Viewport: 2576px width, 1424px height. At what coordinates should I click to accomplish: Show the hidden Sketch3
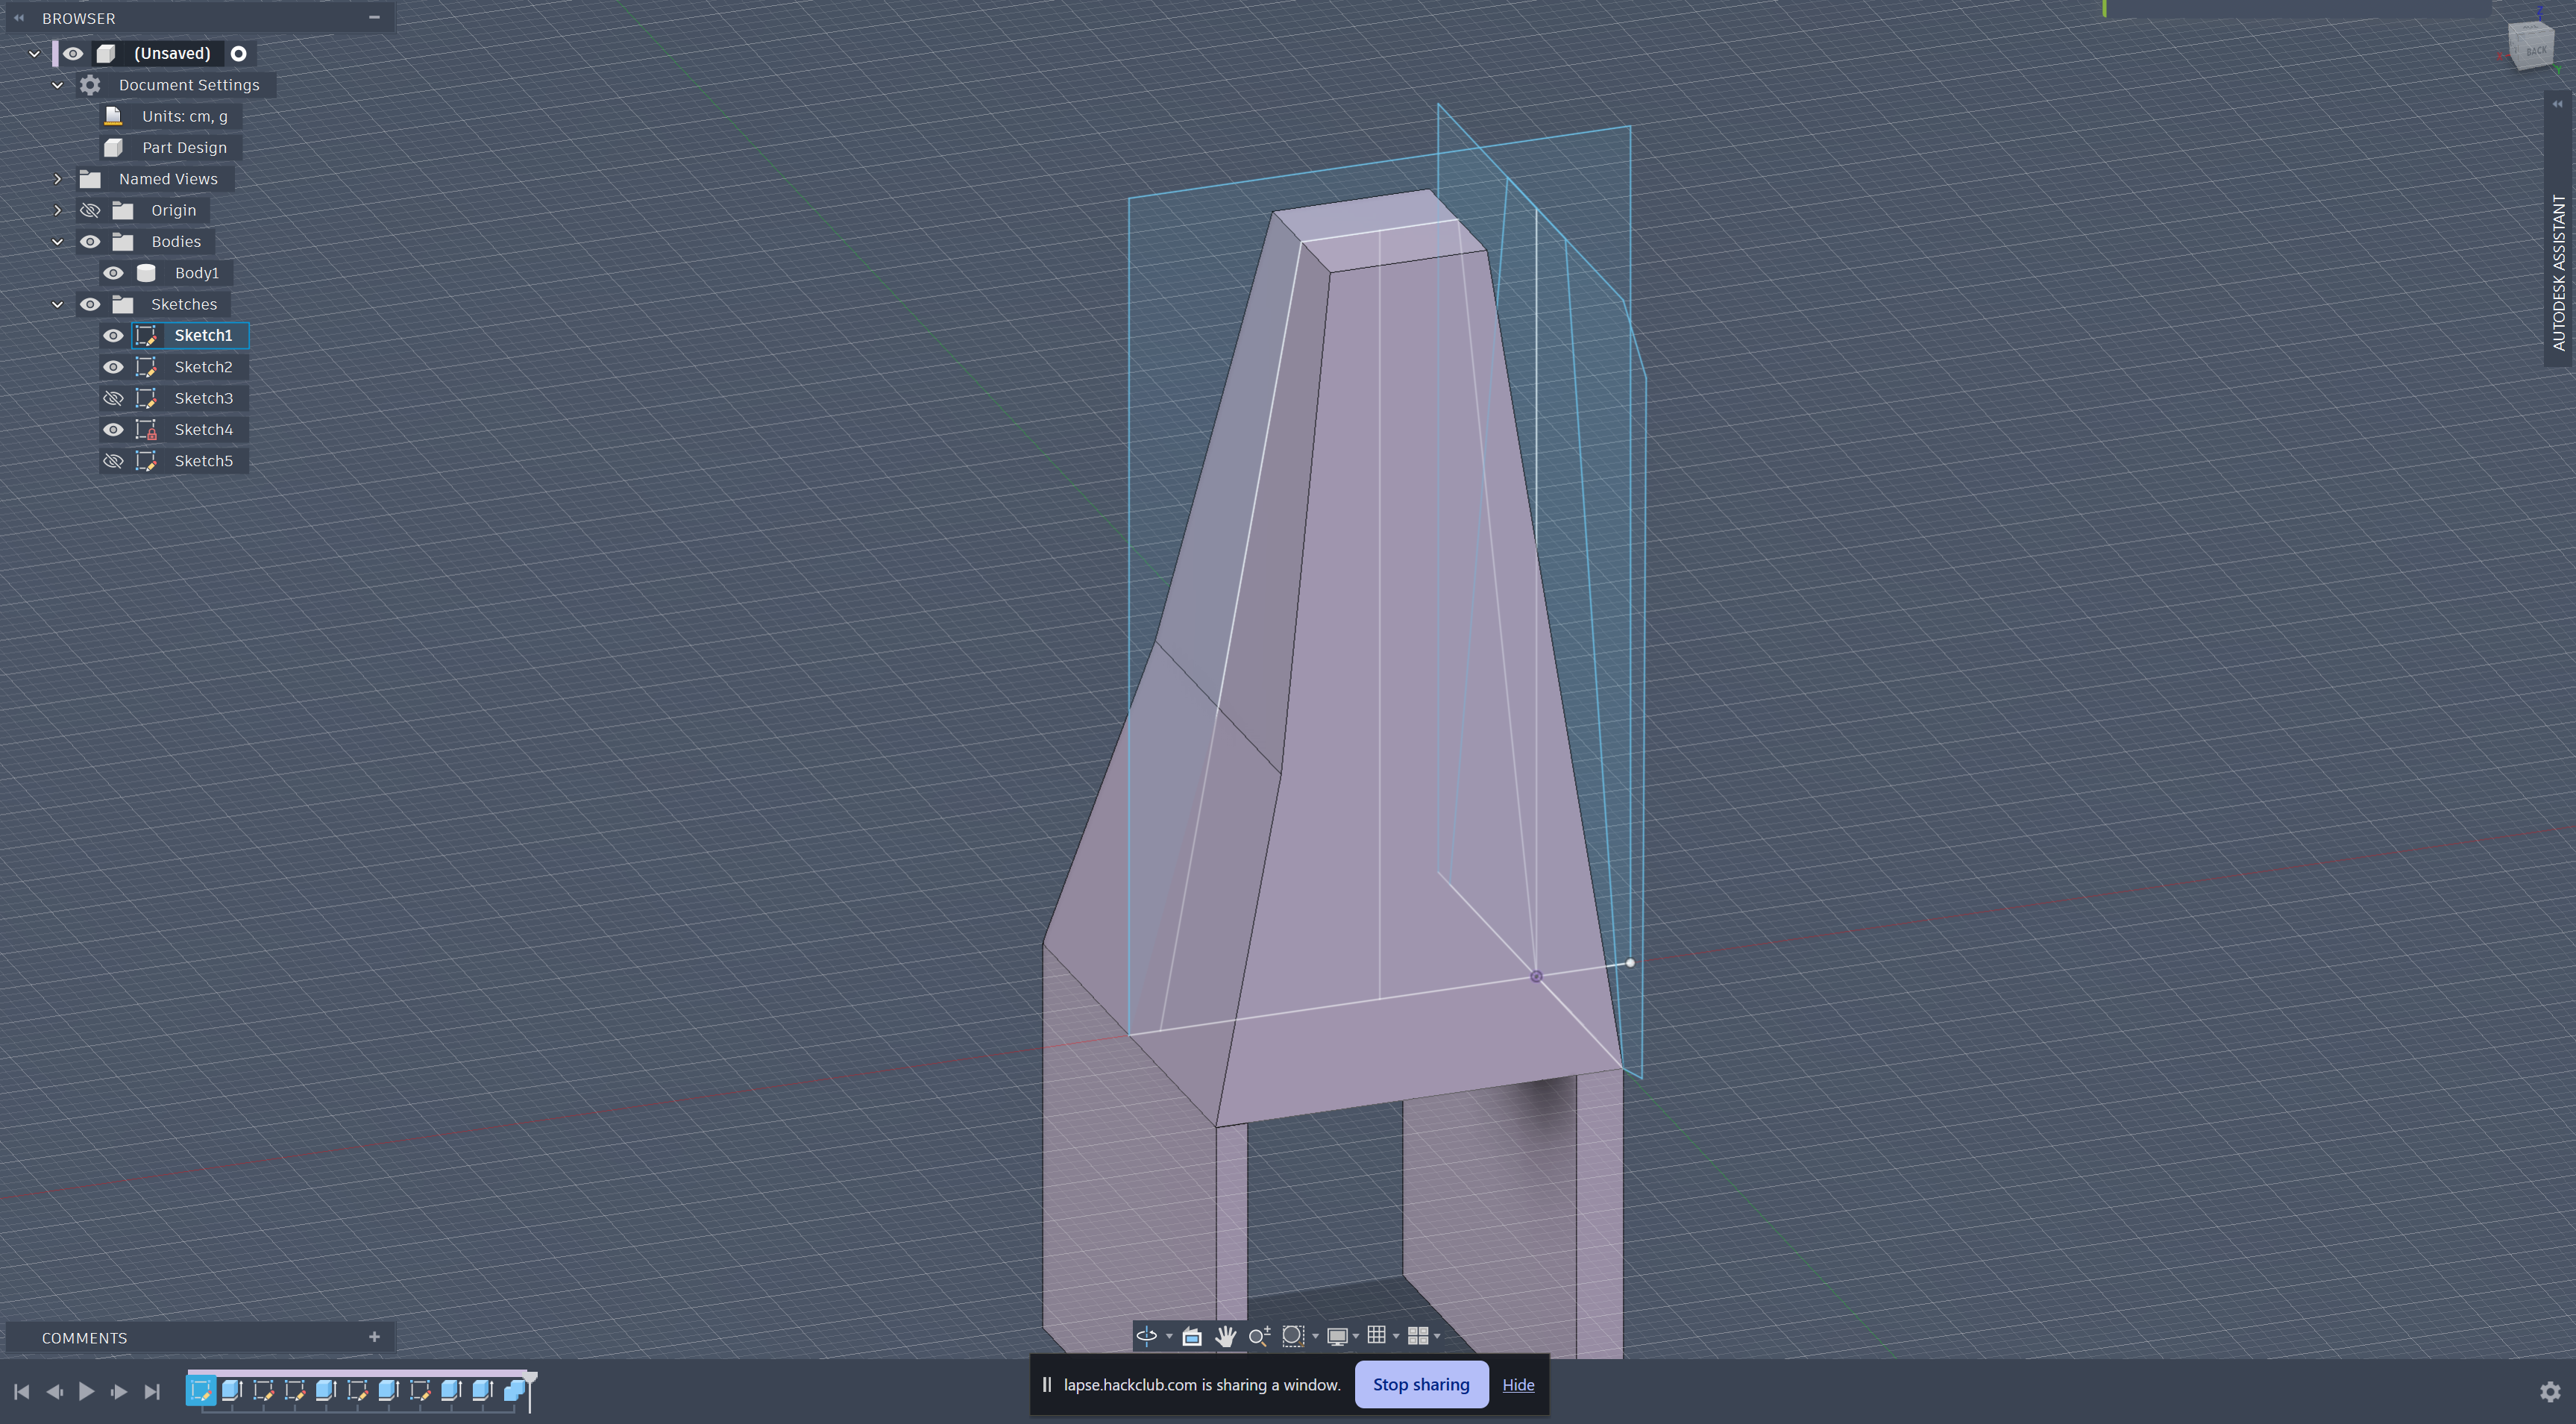point(113,398)
